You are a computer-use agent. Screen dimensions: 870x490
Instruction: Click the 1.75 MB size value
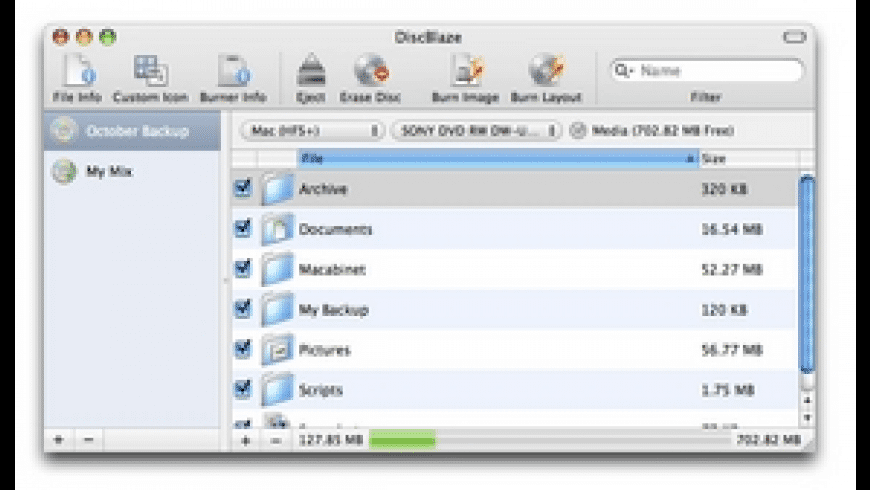pos(727,391)
